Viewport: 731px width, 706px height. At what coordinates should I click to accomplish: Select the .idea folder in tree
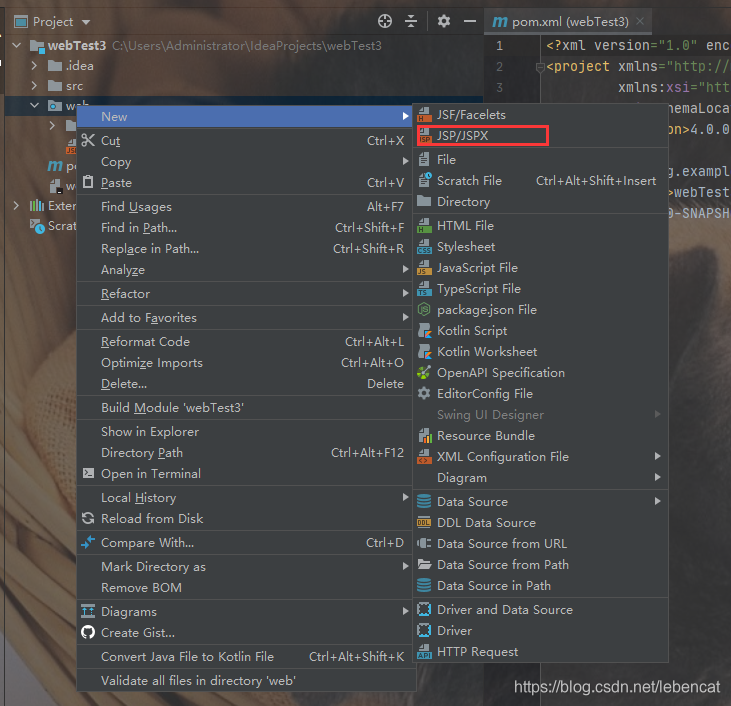(x=70, y=66)
